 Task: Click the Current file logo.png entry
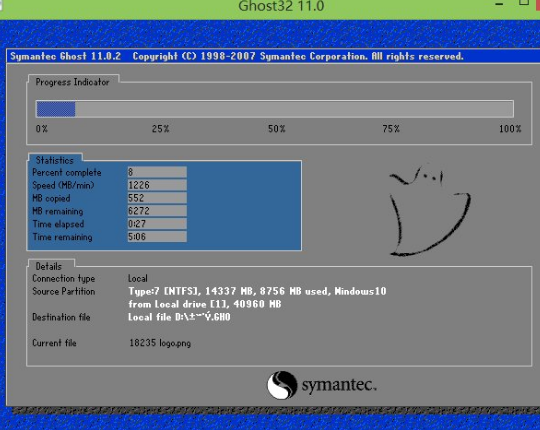click(160, 343)
